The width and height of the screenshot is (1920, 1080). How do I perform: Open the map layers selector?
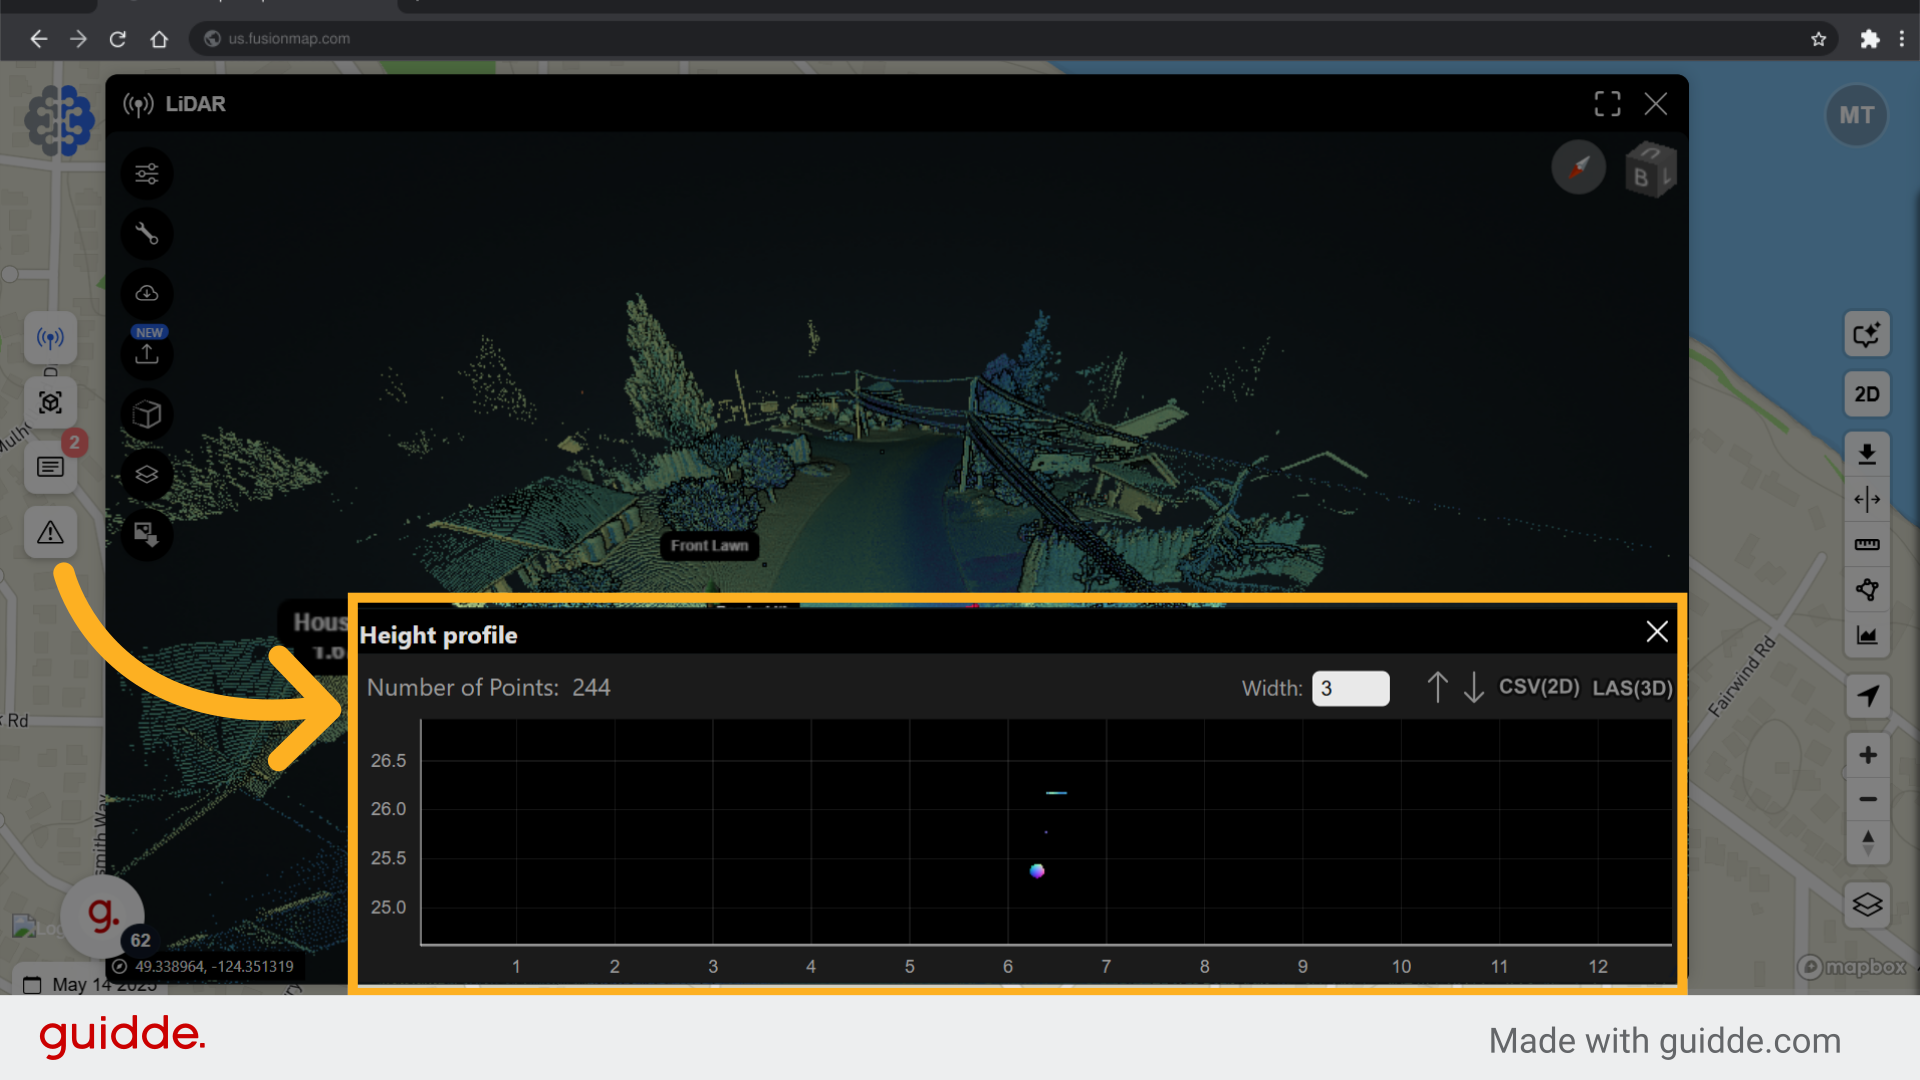1867,905
